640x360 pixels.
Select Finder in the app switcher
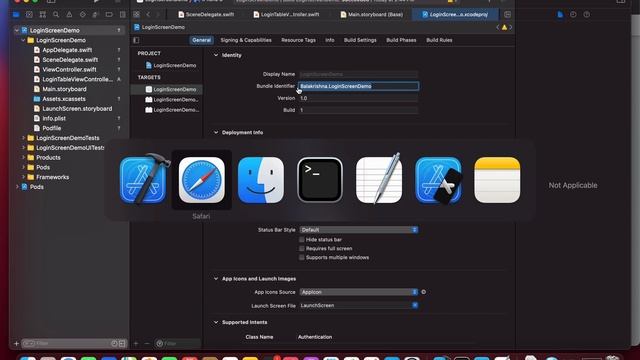pos(261,180)
